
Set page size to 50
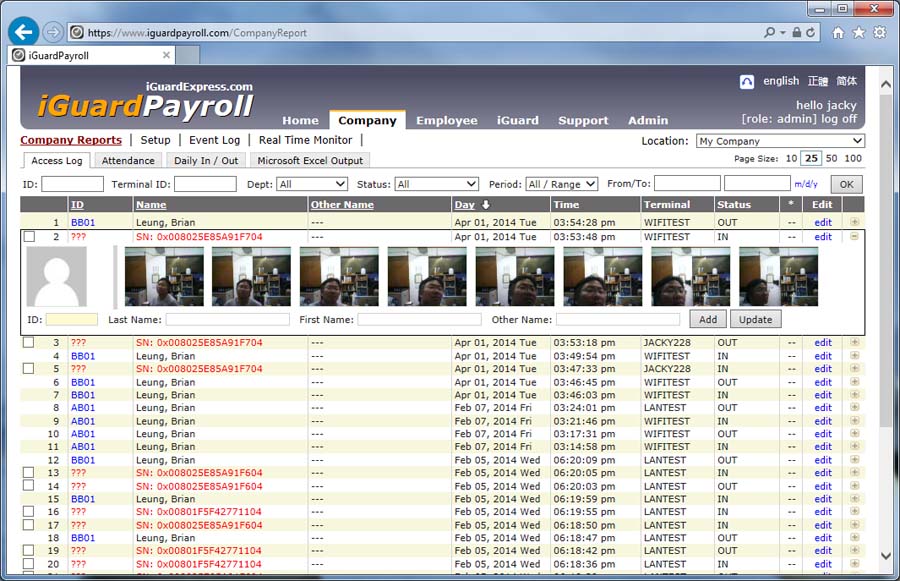(831, 158)
